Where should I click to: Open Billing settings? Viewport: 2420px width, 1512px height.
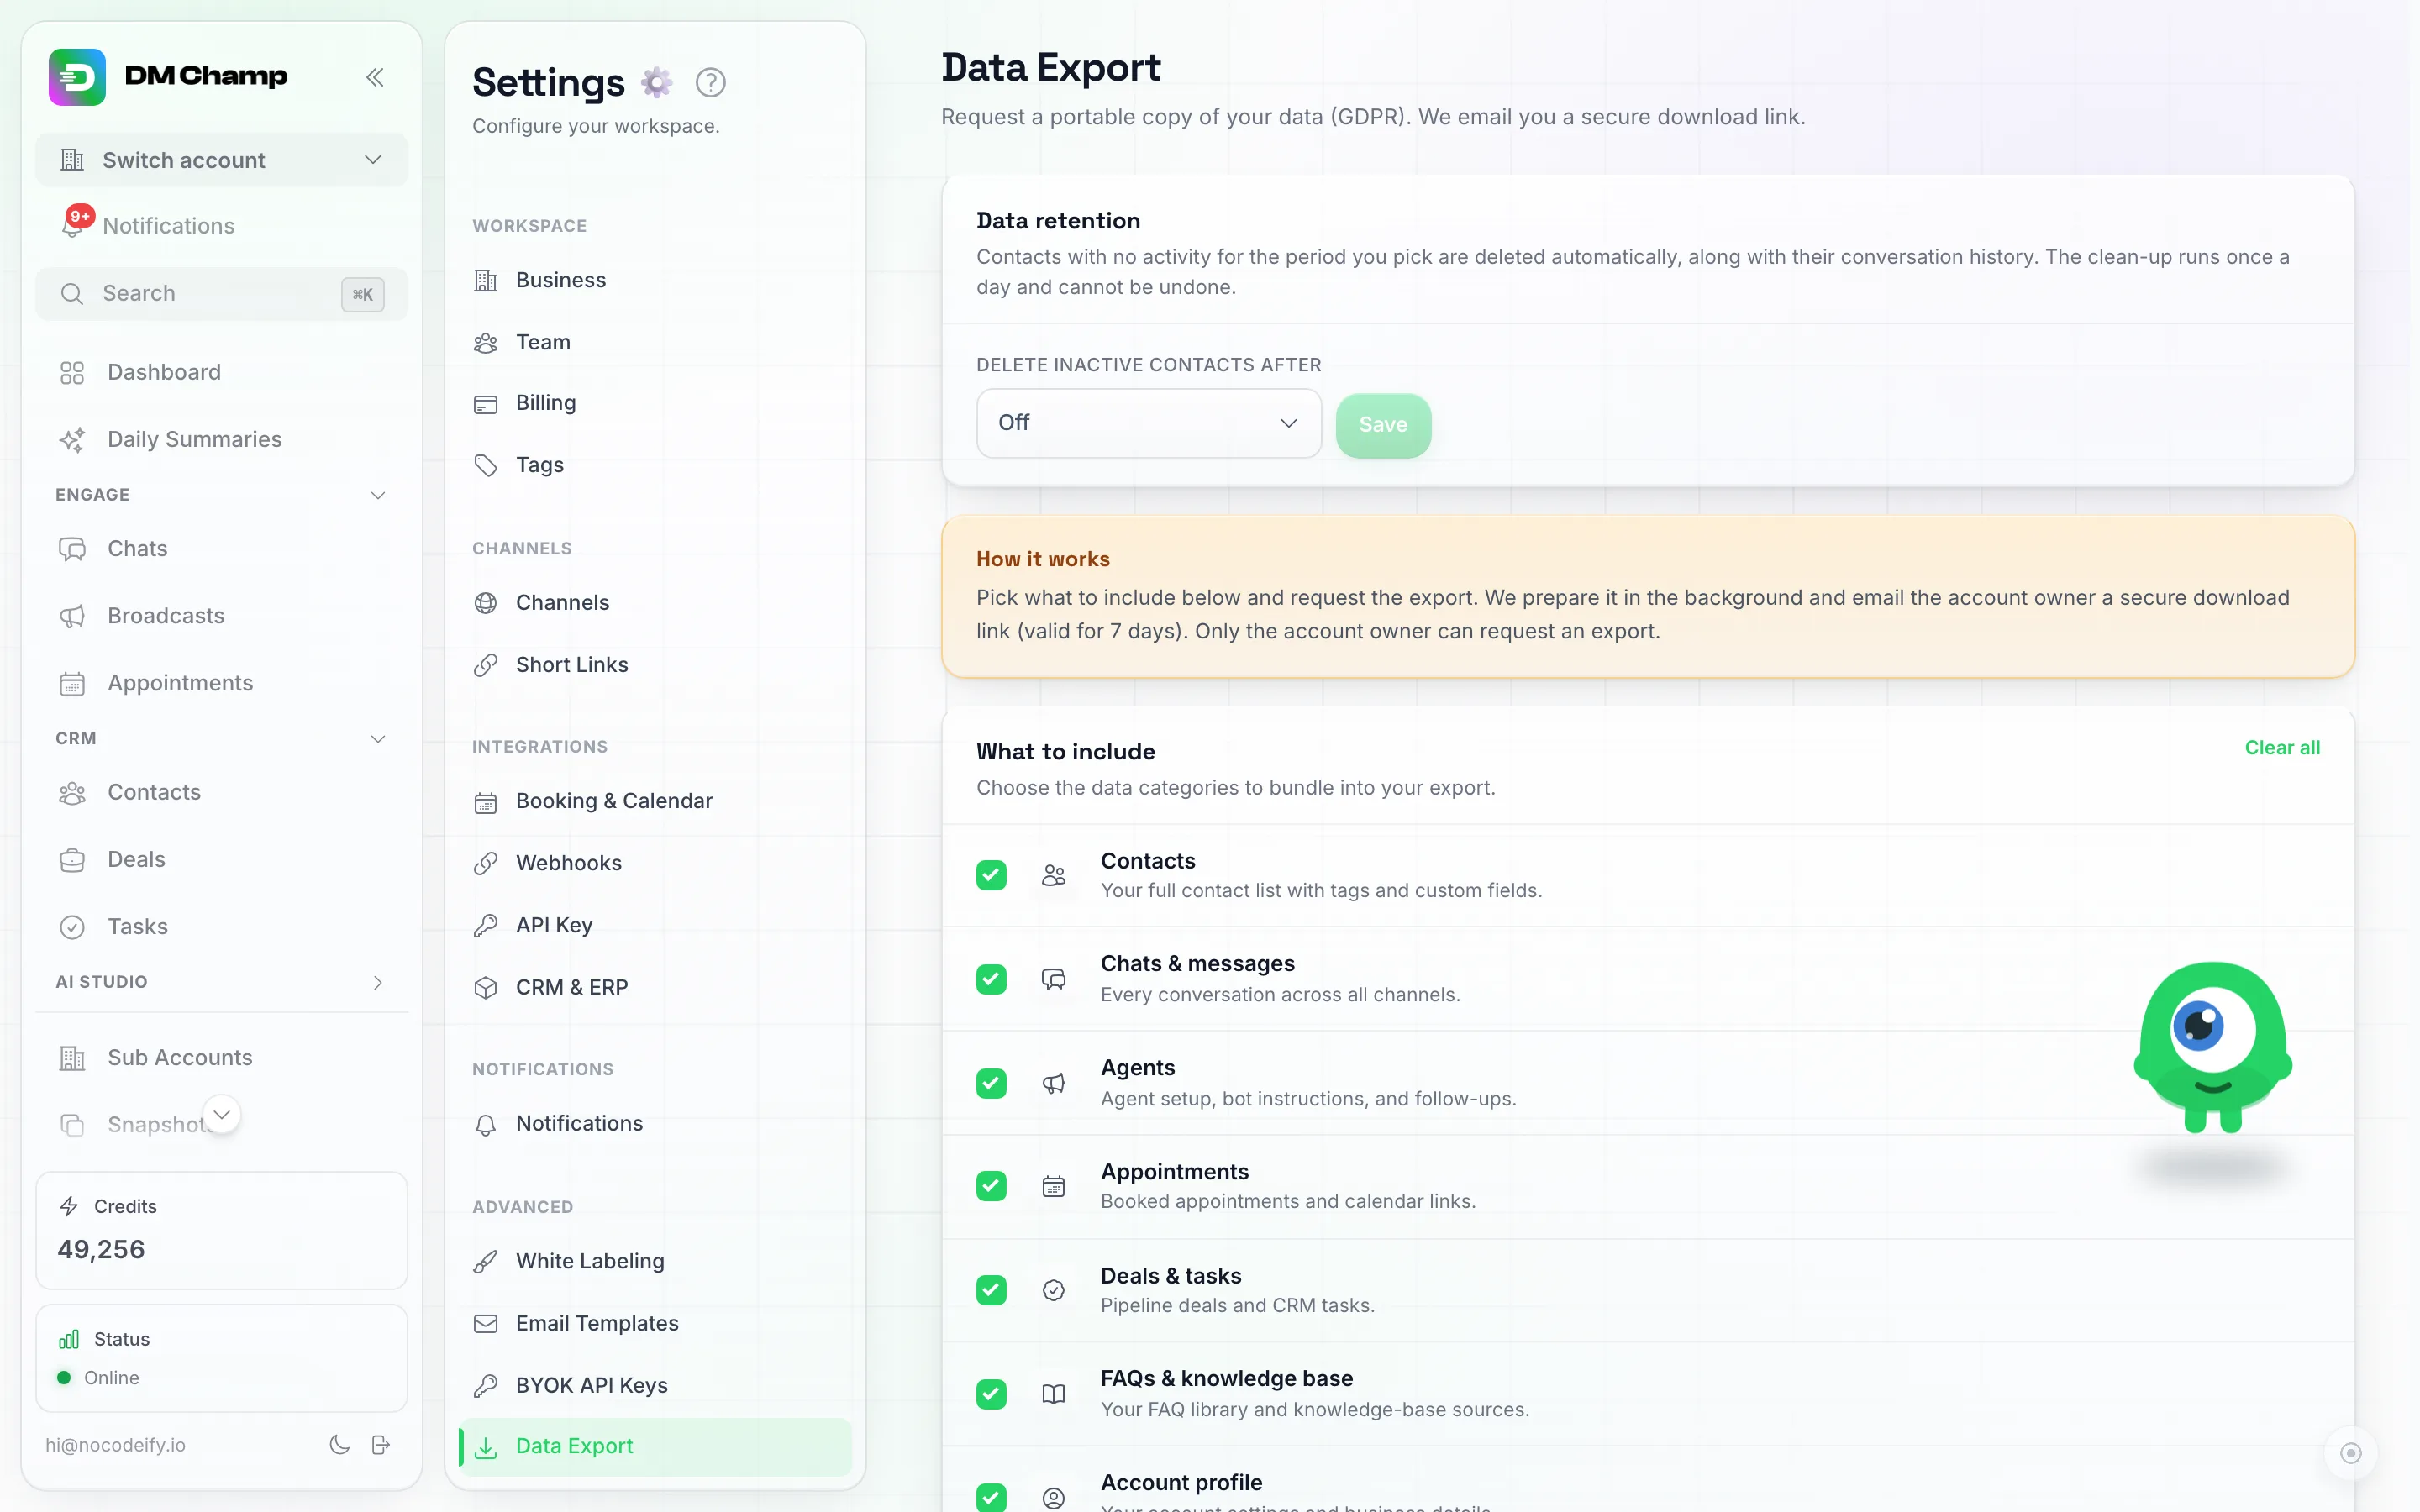coord(655,403)
